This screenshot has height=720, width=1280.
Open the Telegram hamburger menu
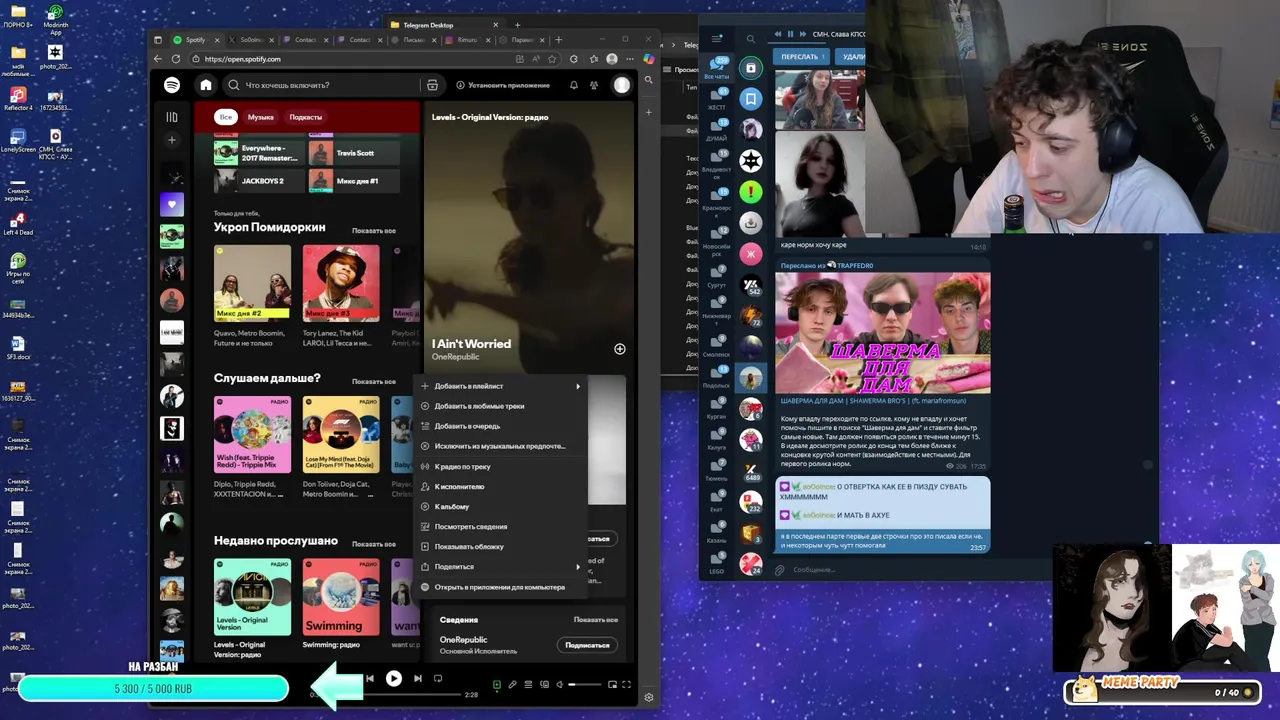pyautogui.click(x=717, y=38)
